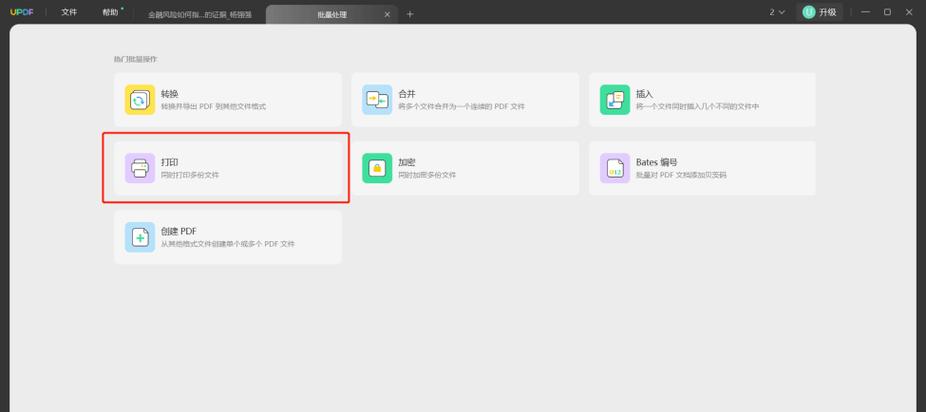Select the blue 合并 merge icon
This screenshot has width=926, height=412.
(377, 100)
